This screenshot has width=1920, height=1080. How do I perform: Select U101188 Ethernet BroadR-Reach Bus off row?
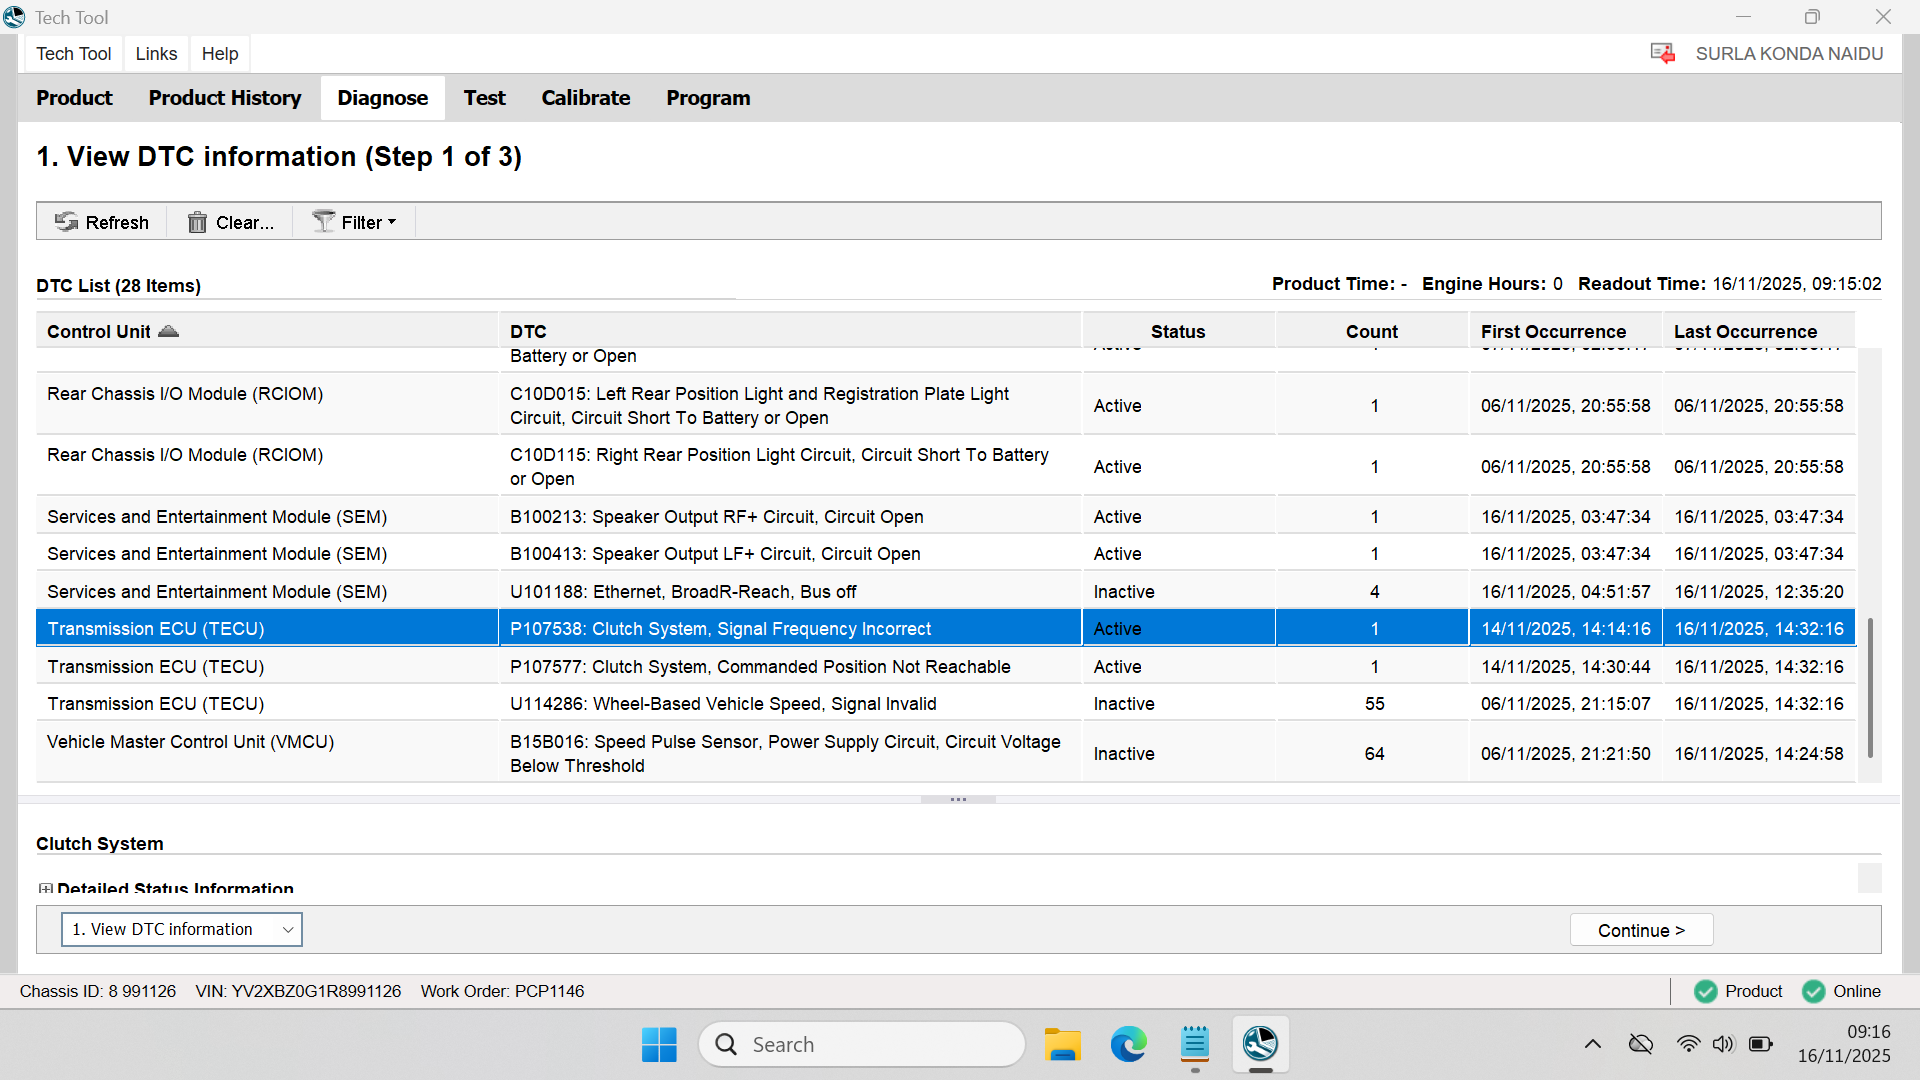tap(946, 591)
